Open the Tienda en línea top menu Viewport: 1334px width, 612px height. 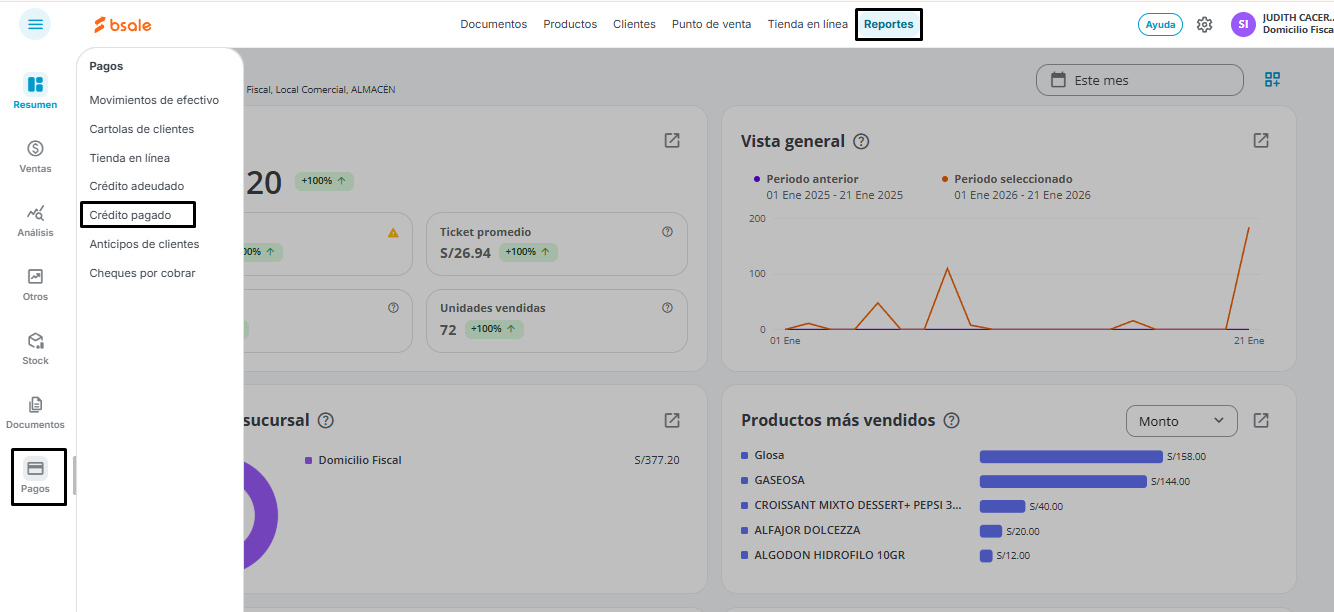[x=807, y=24]
